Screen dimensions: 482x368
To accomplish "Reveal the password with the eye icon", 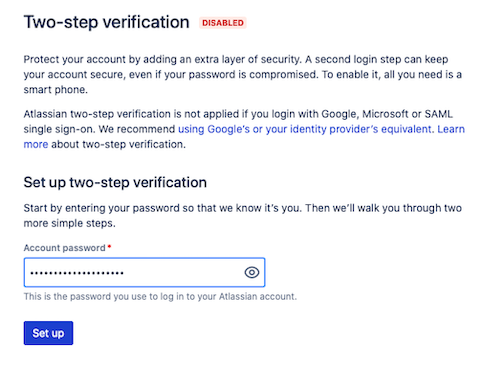I will coord(252,272).
